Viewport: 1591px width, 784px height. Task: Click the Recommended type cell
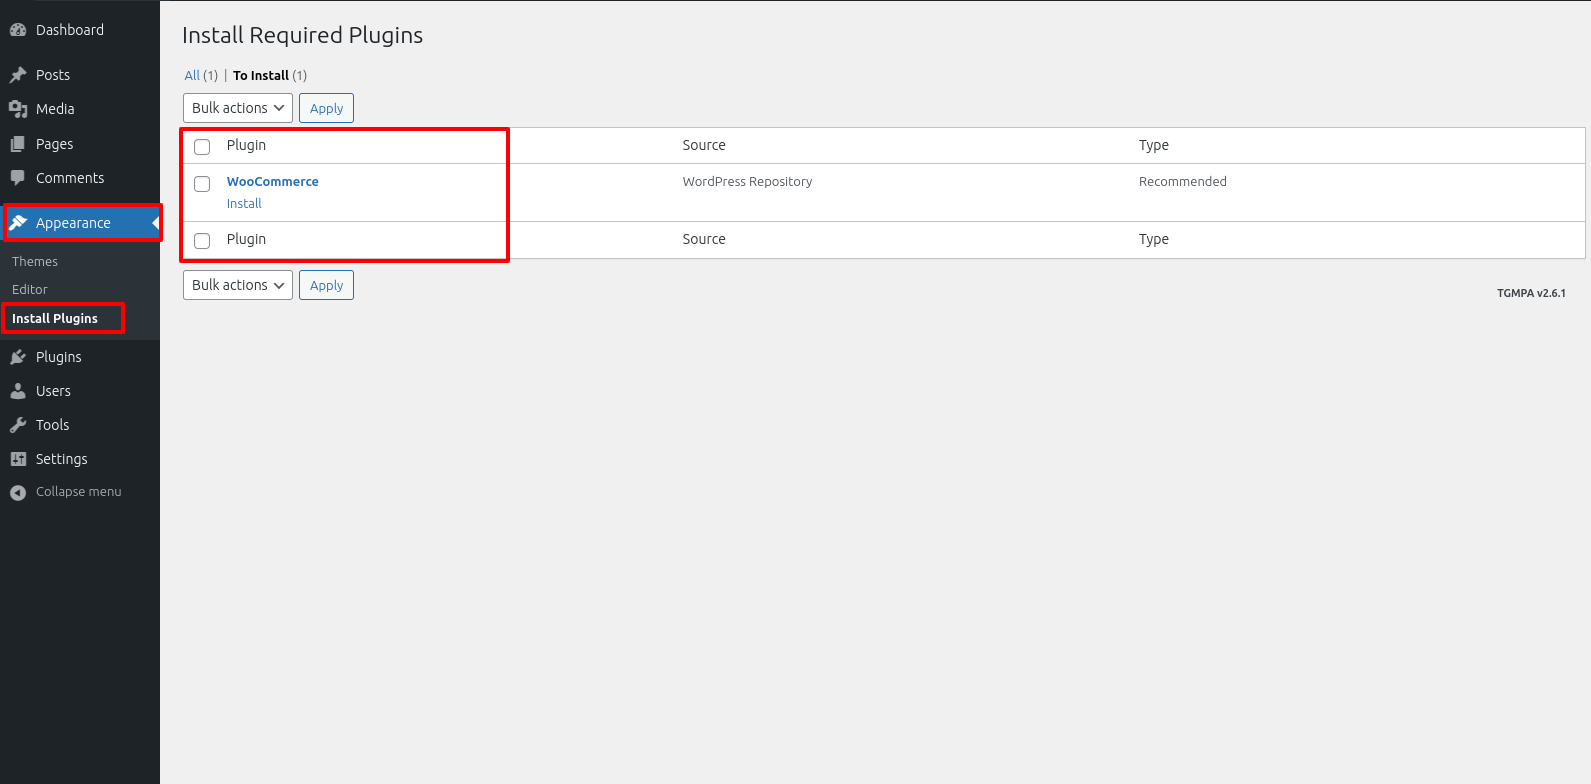pyautogui.click(x=1183, y=181)
